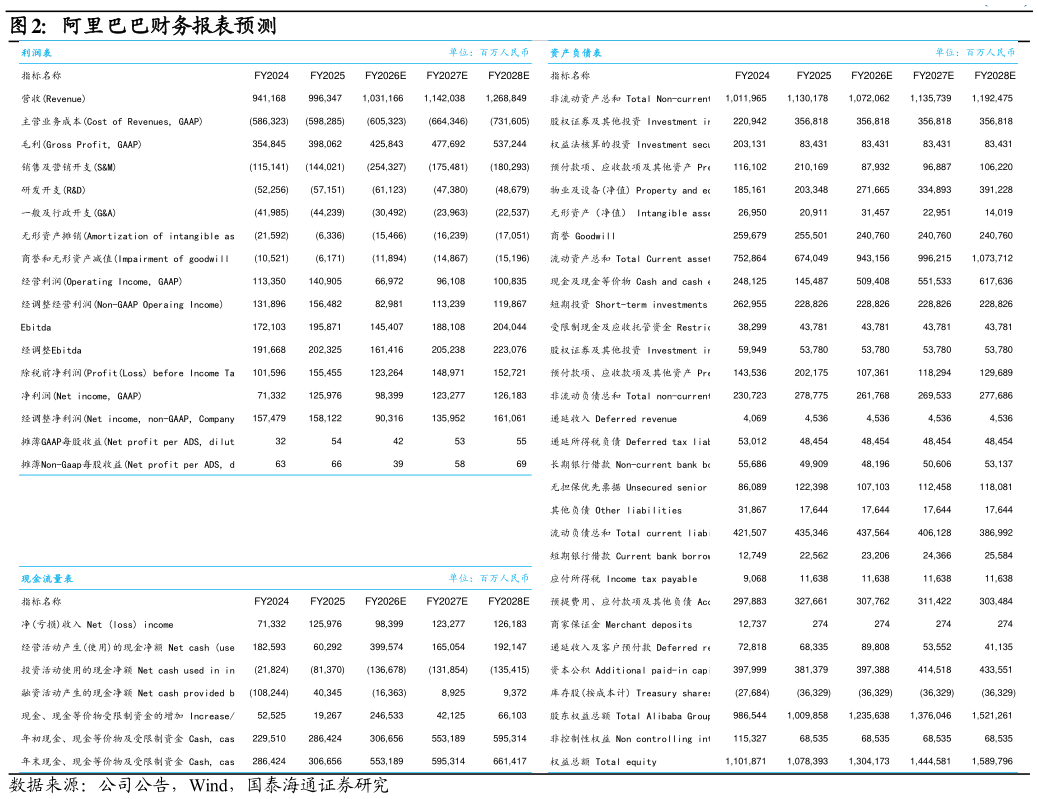
Task: Click the Ebitda row label
Action: pyautogui.click(x=36, y=327)
